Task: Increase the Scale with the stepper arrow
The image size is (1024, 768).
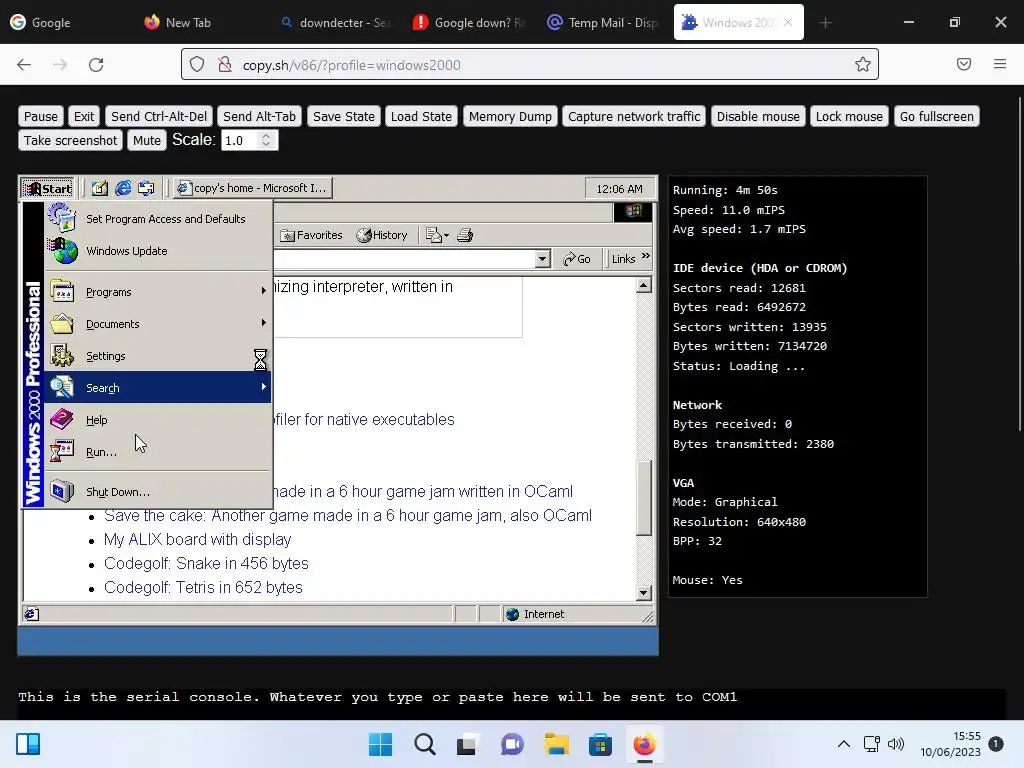Action: [x=266, y=136]
